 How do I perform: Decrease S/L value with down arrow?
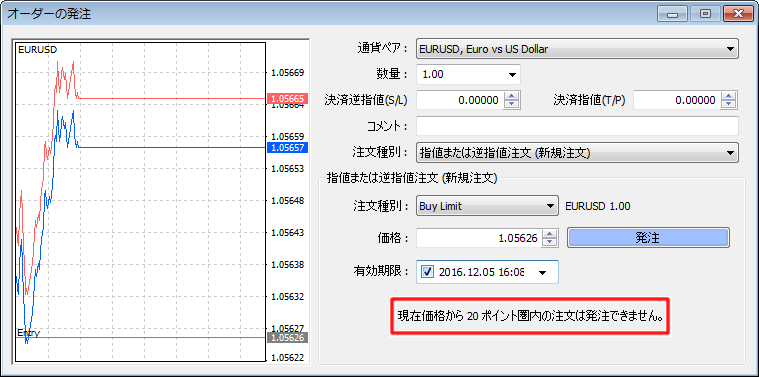click(x=512, y=105)
